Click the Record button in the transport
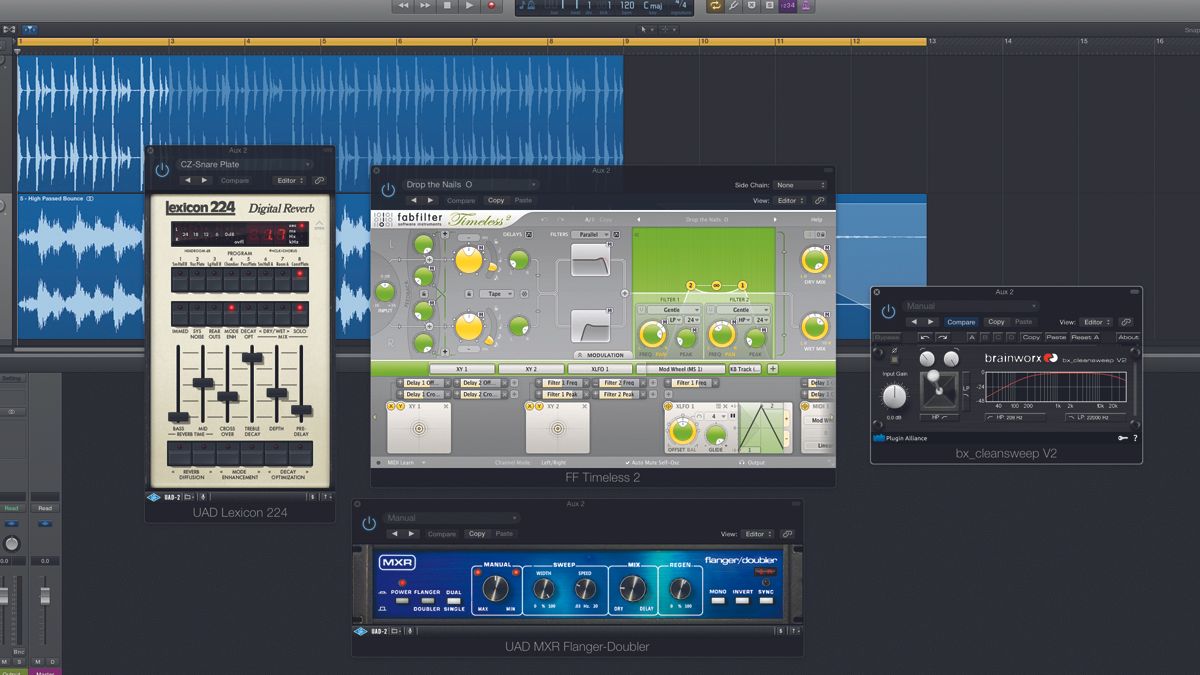 point(491,5)
